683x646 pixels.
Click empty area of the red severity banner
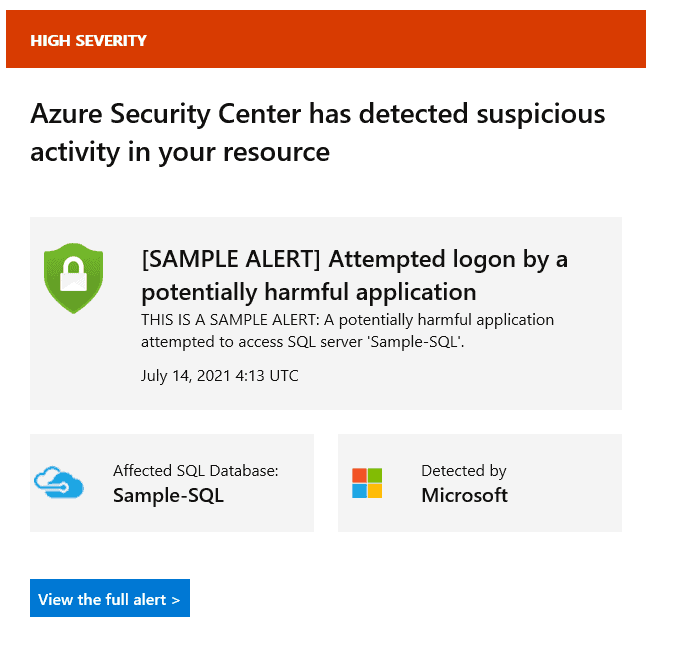(392, 39)
